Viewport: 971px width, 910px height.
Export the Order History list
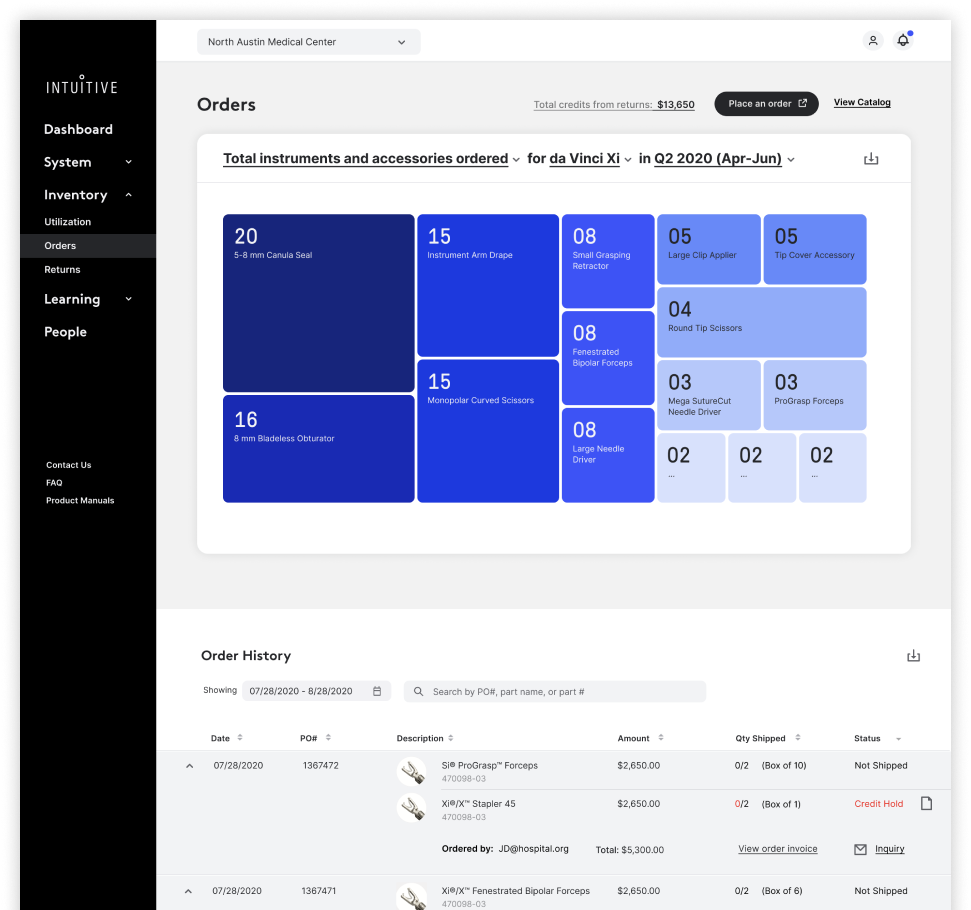(x=913, y=655)
